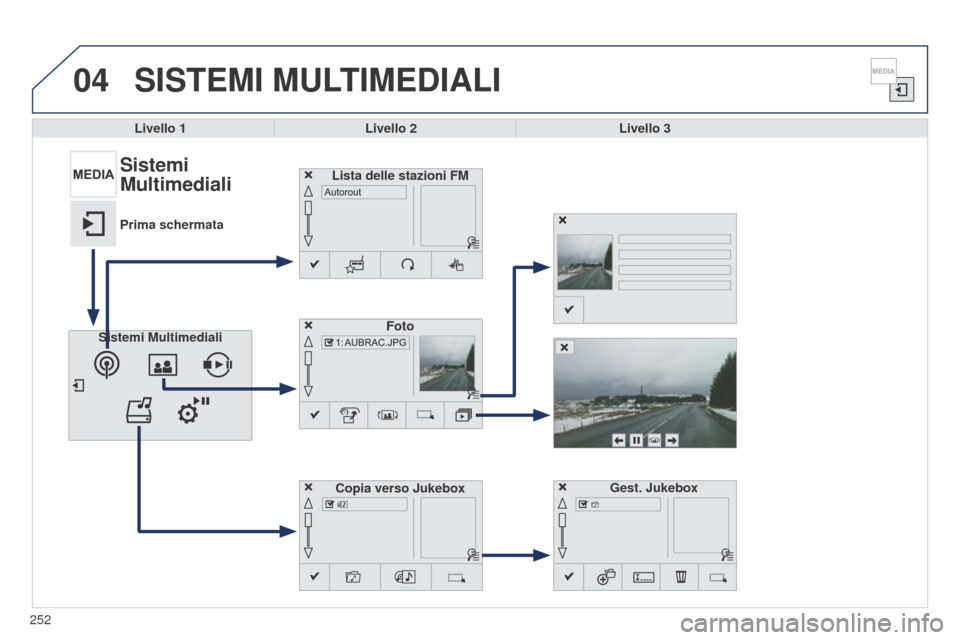Click the up arrow in Lista delle stazioni FM
Screen dimensions: 960x640
(x=308, y=191)
